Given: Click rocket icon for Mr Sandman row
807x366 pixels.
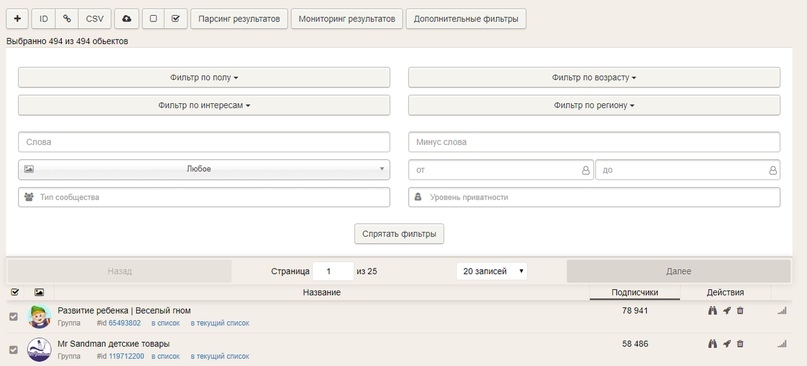Looking at the screenshot, I should pos(727,343).
